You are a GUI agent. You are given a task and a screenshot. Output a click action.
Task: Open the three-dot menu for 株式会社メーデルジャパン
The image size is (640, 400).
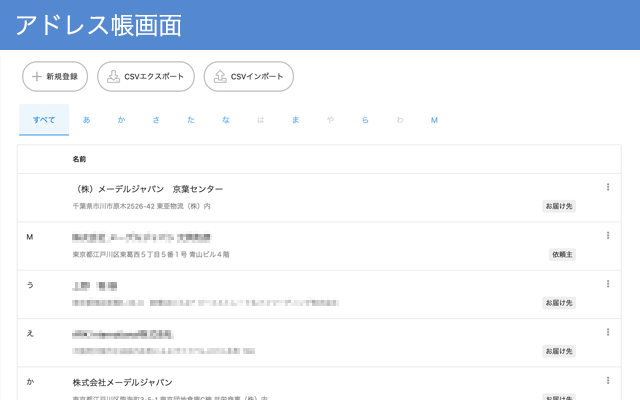point(607,381)
